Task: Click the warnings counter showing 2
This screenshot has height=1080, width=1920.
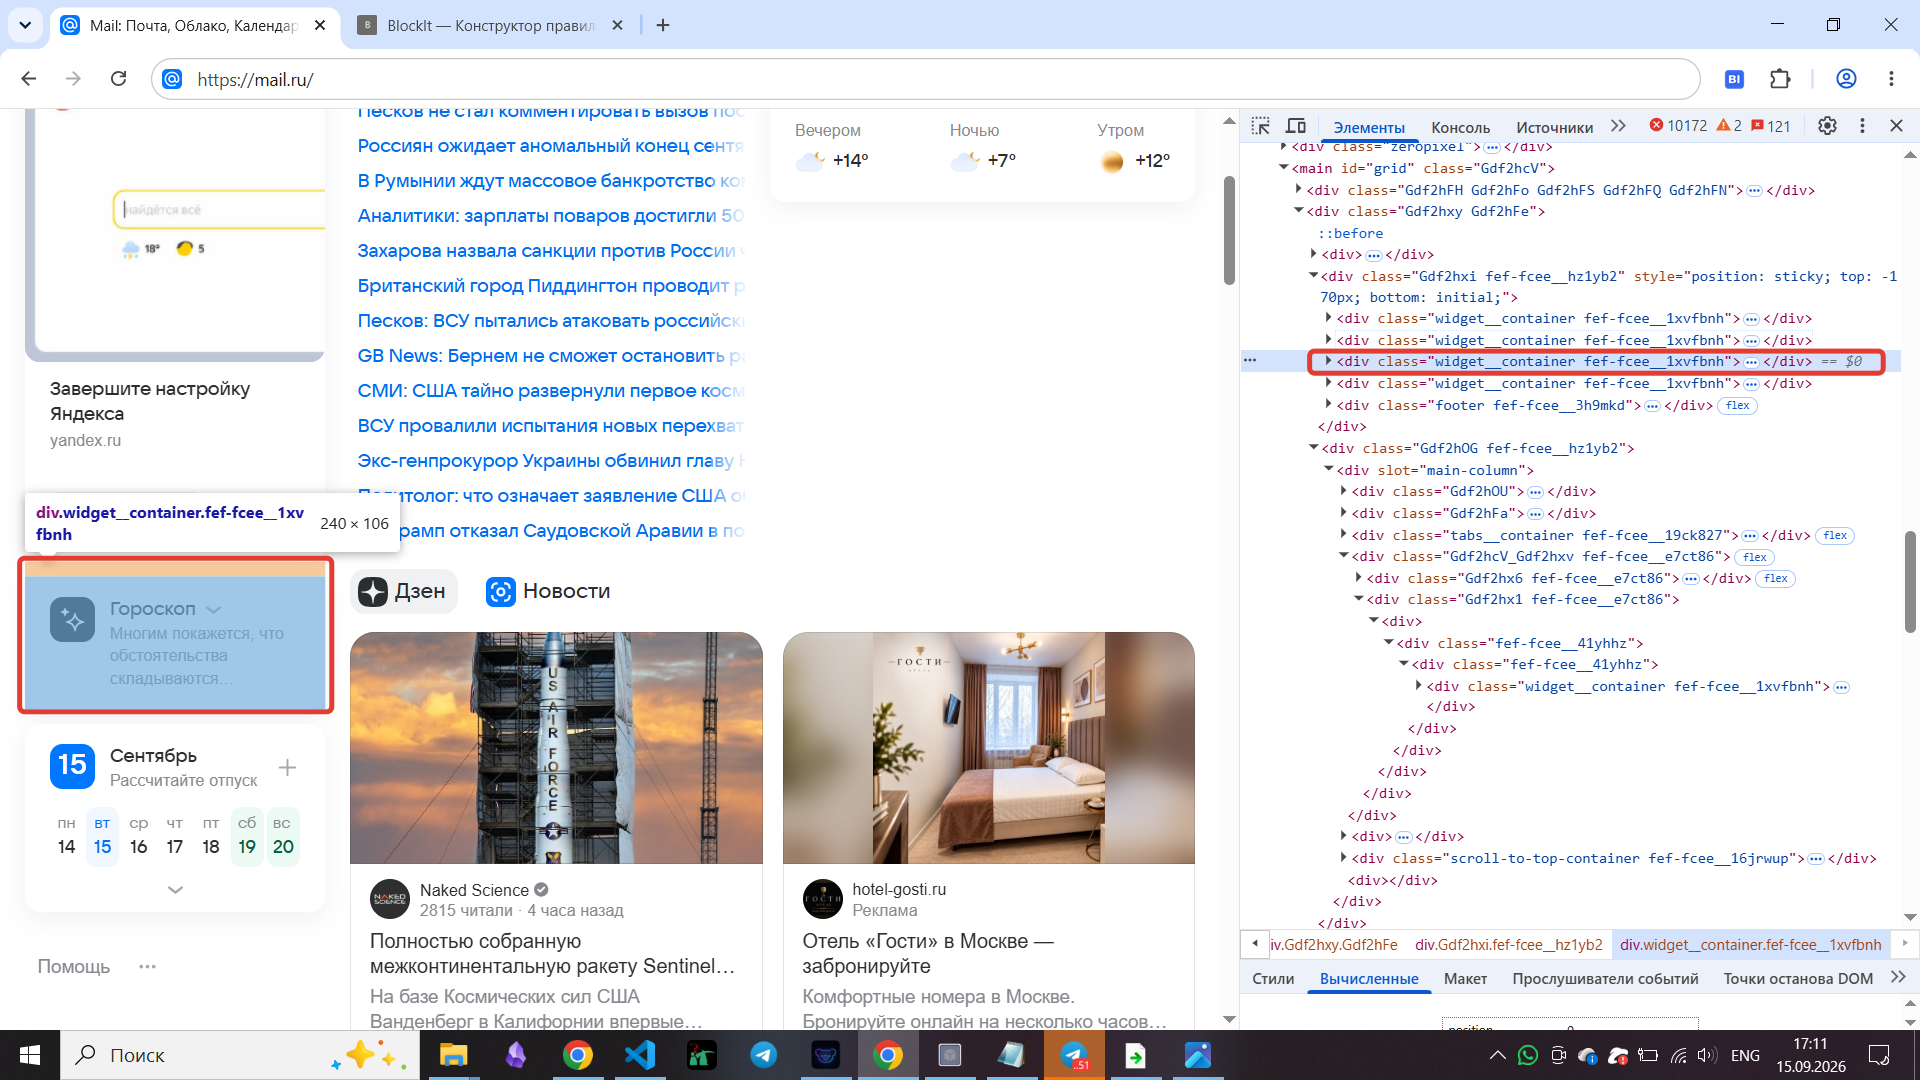Action: click(x=1729, y=126)
